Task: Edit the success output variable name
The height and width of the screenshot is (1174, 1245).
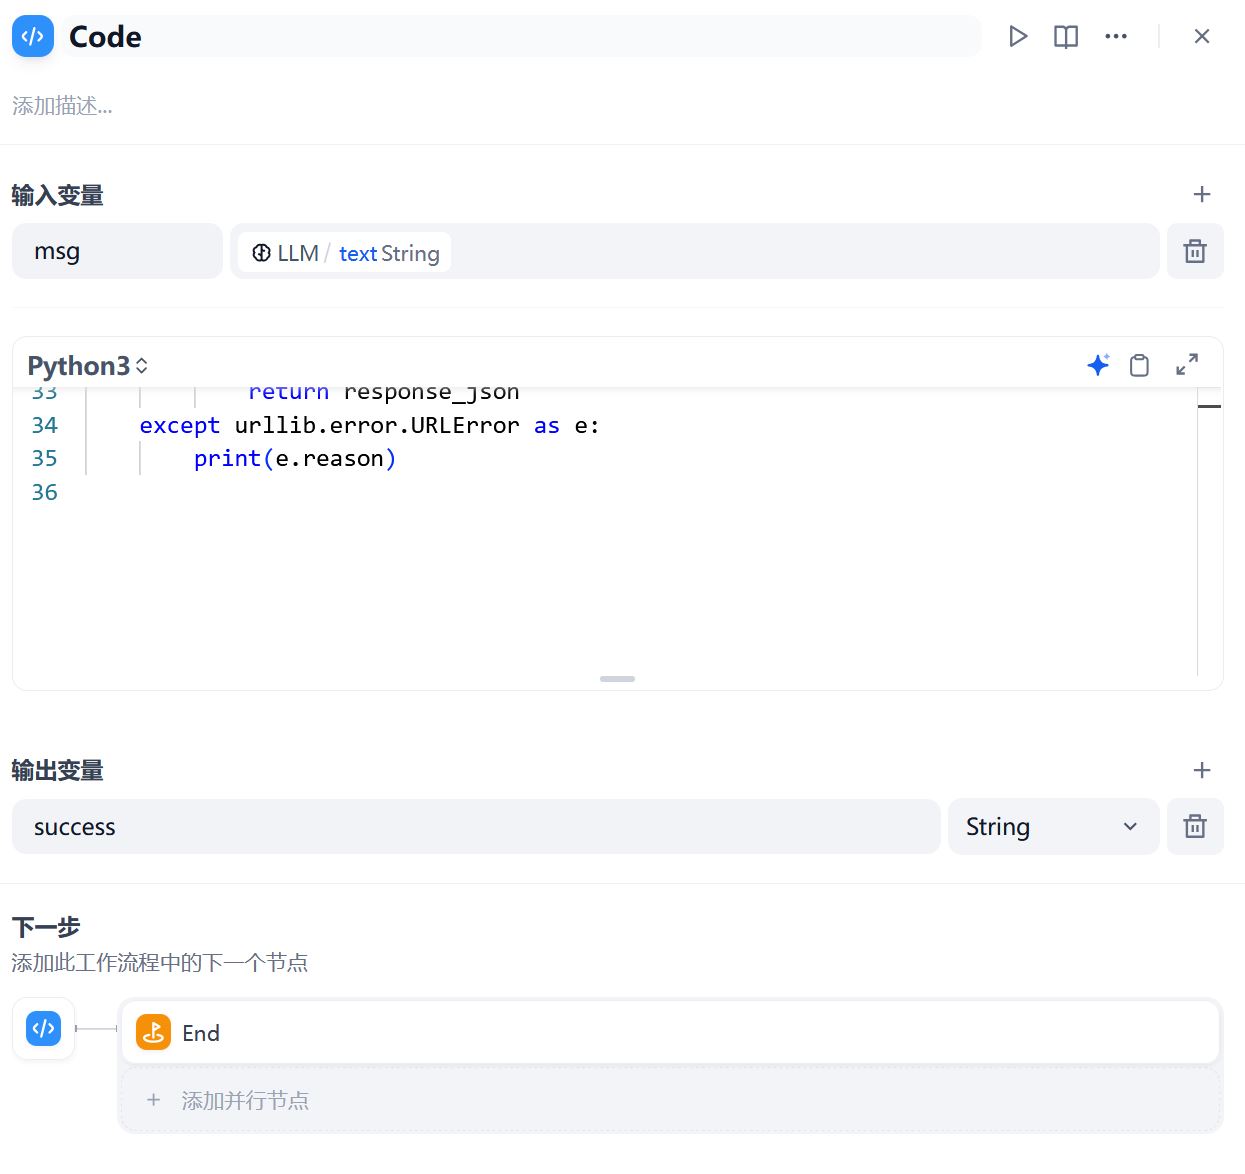Action: click(x=475, y=827)
